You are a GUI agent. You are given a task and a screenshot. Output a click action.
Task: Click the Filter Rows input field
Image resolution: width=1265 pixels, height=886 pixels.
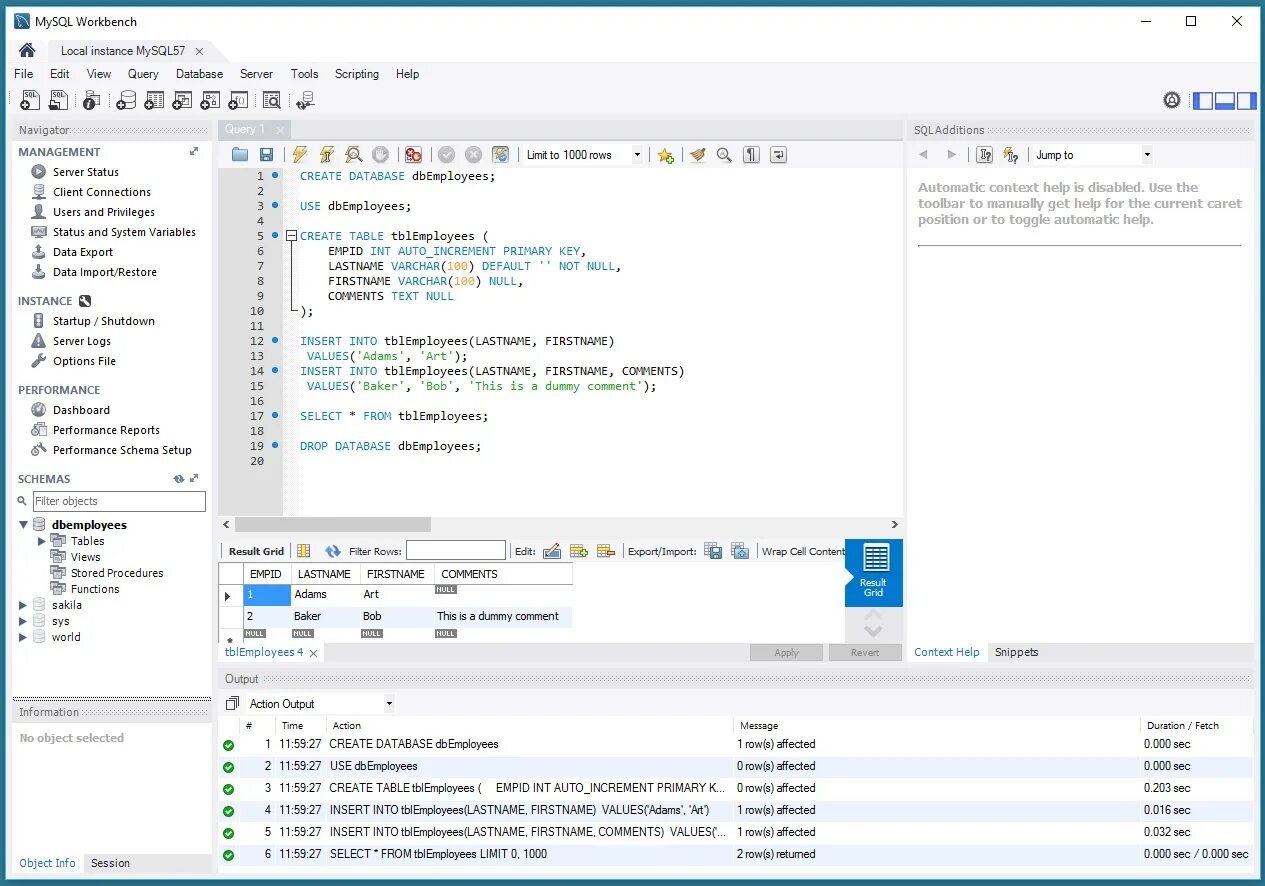coord(456,551)
